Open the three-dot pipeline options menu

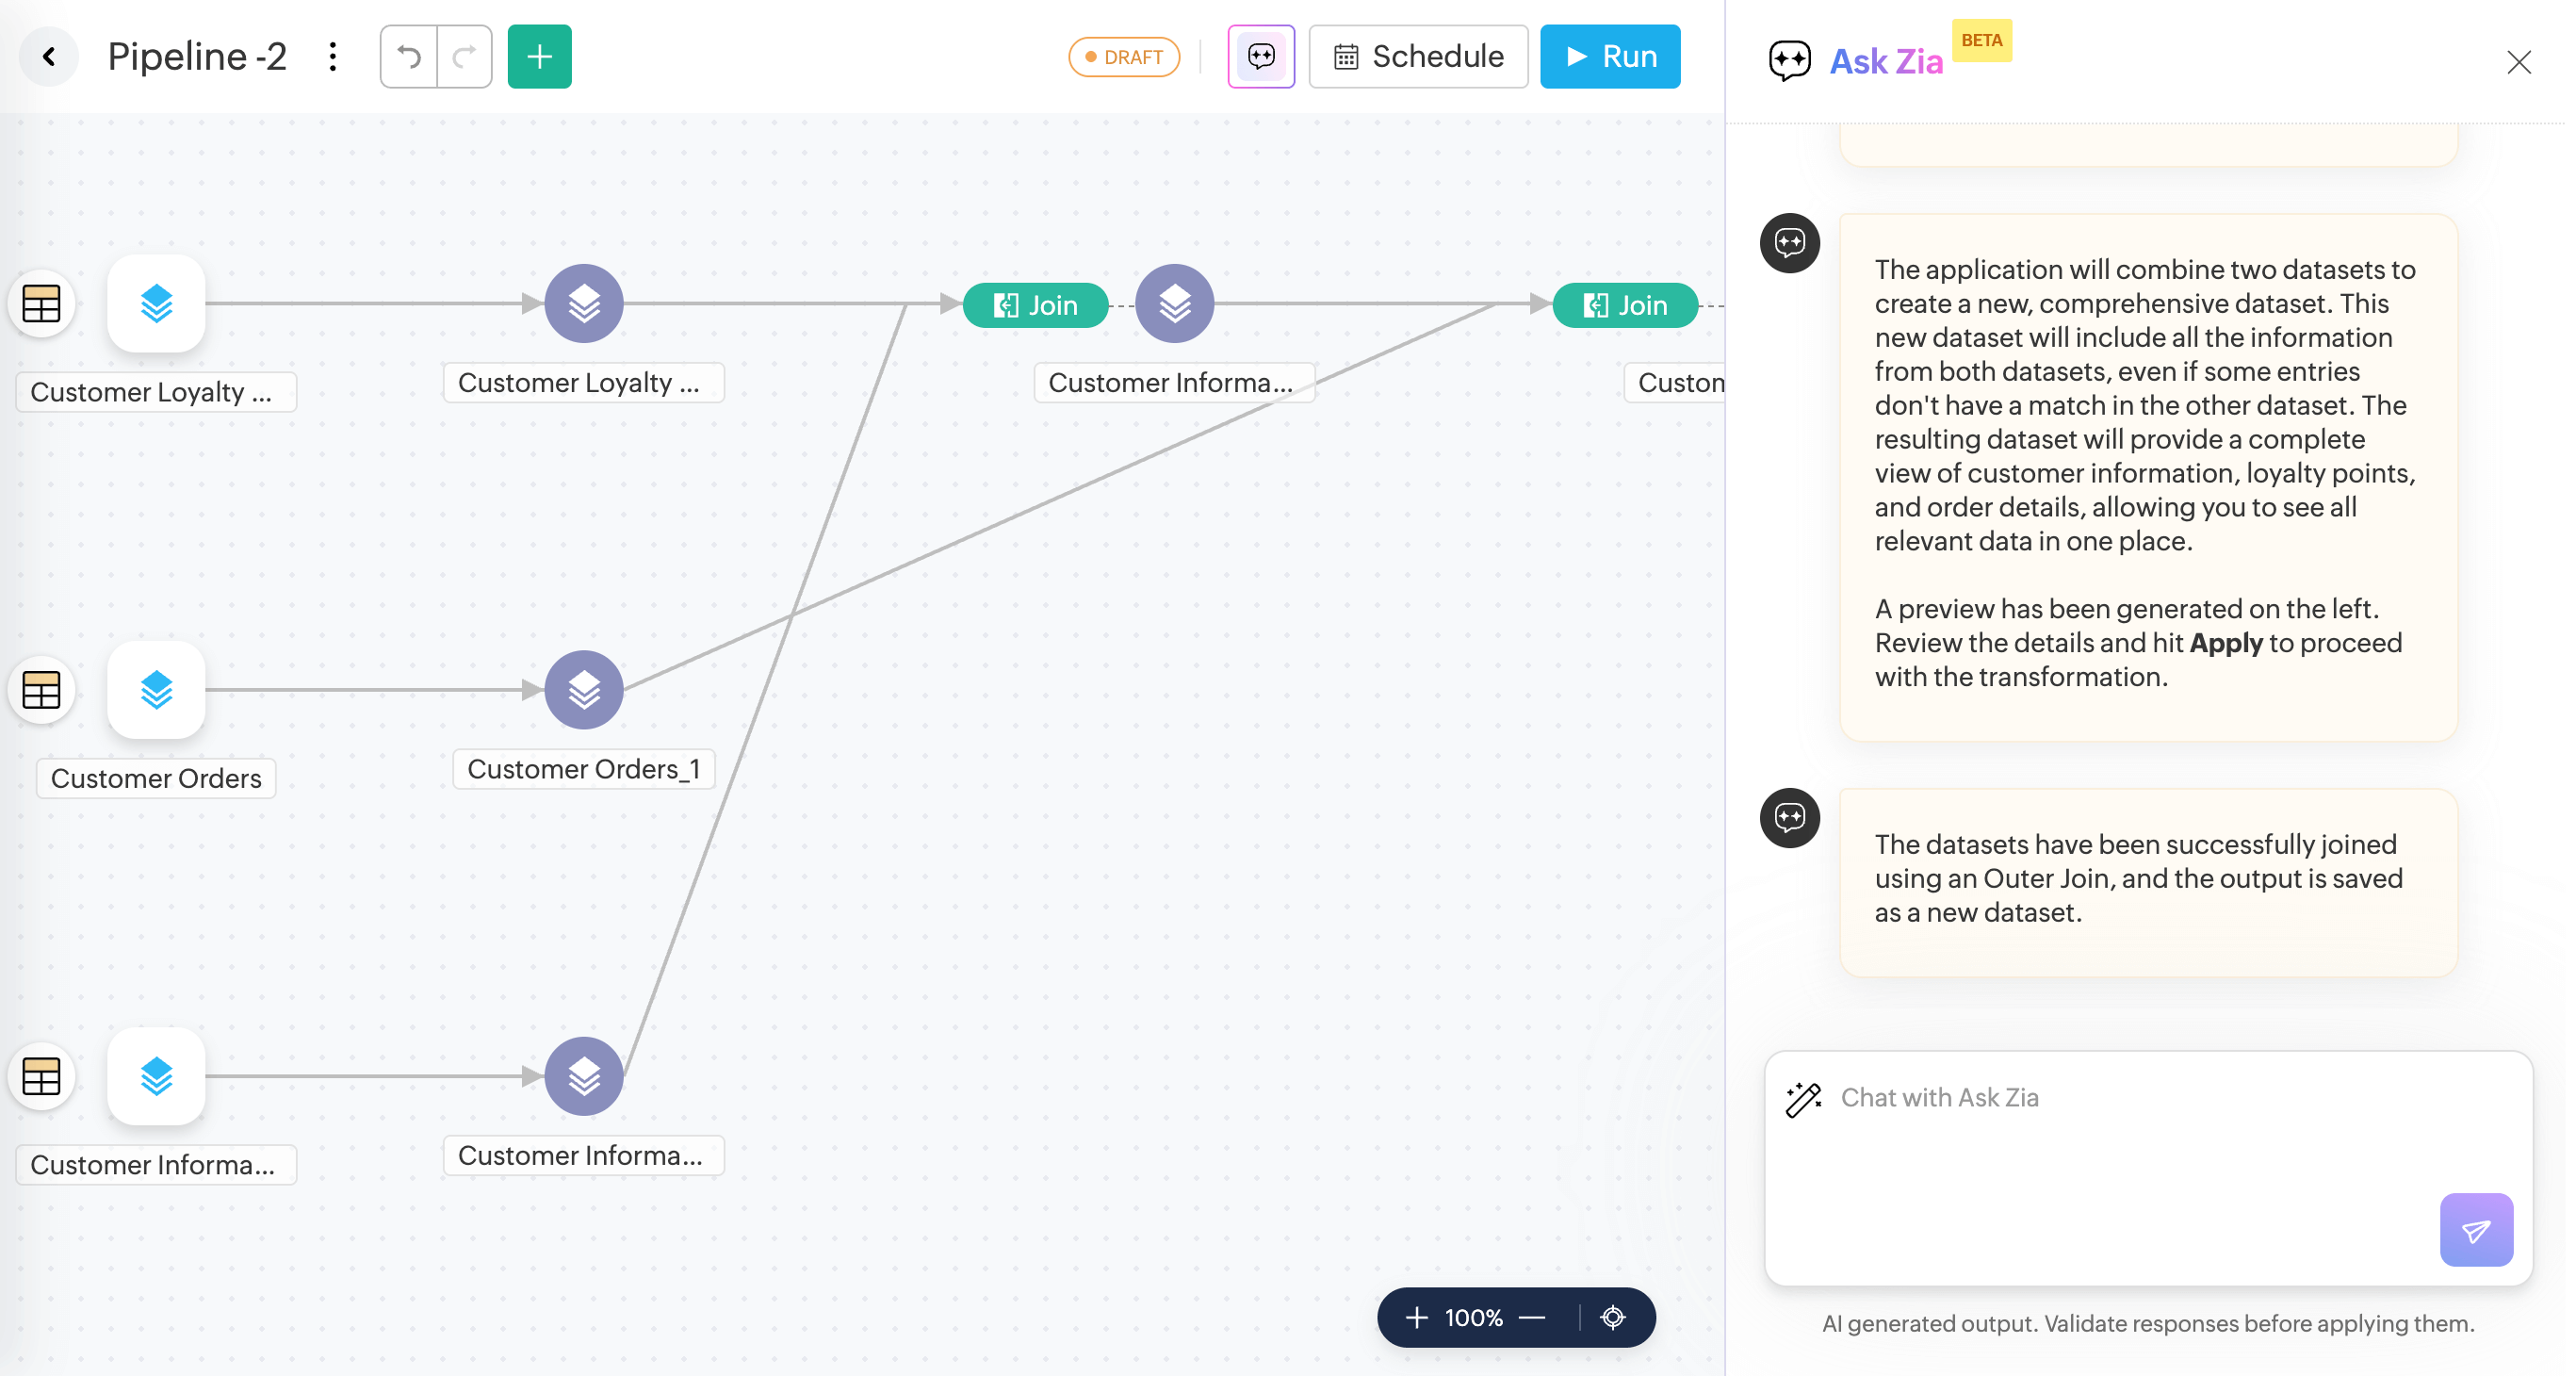pos(333,57)
